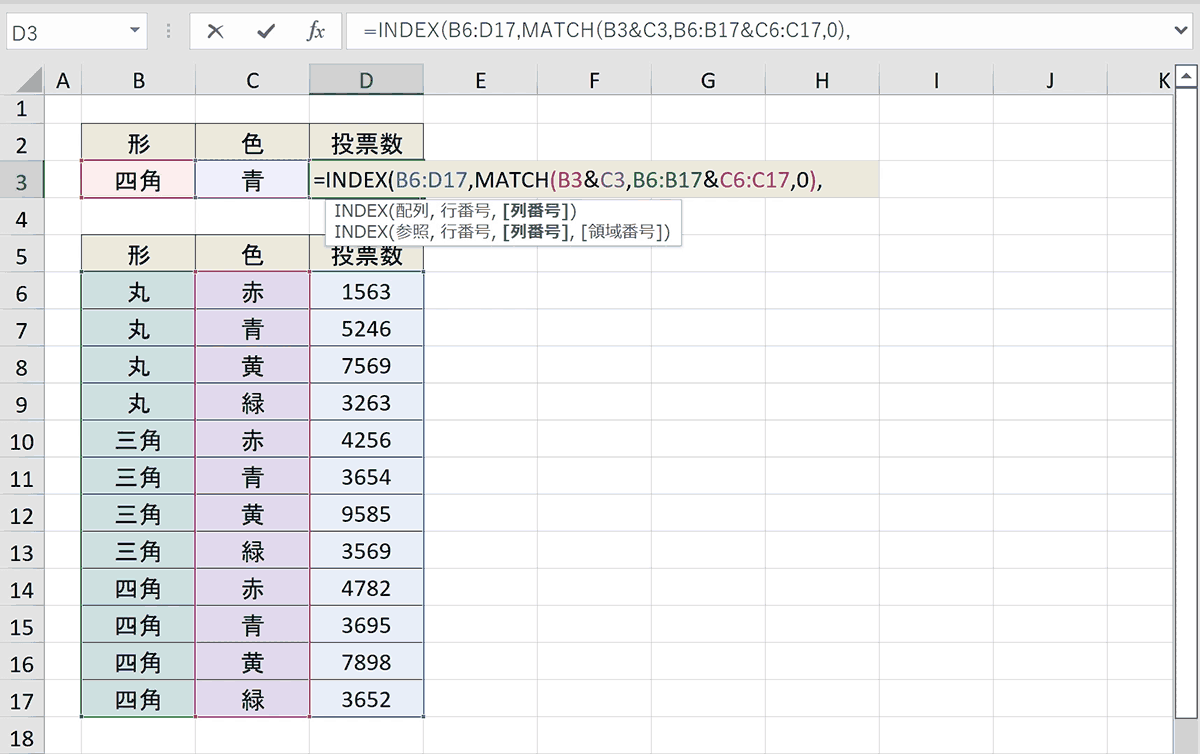Viewport: 1200px width, 754px height.
Task: Select row 3 header
Action: tap(22, 181)
